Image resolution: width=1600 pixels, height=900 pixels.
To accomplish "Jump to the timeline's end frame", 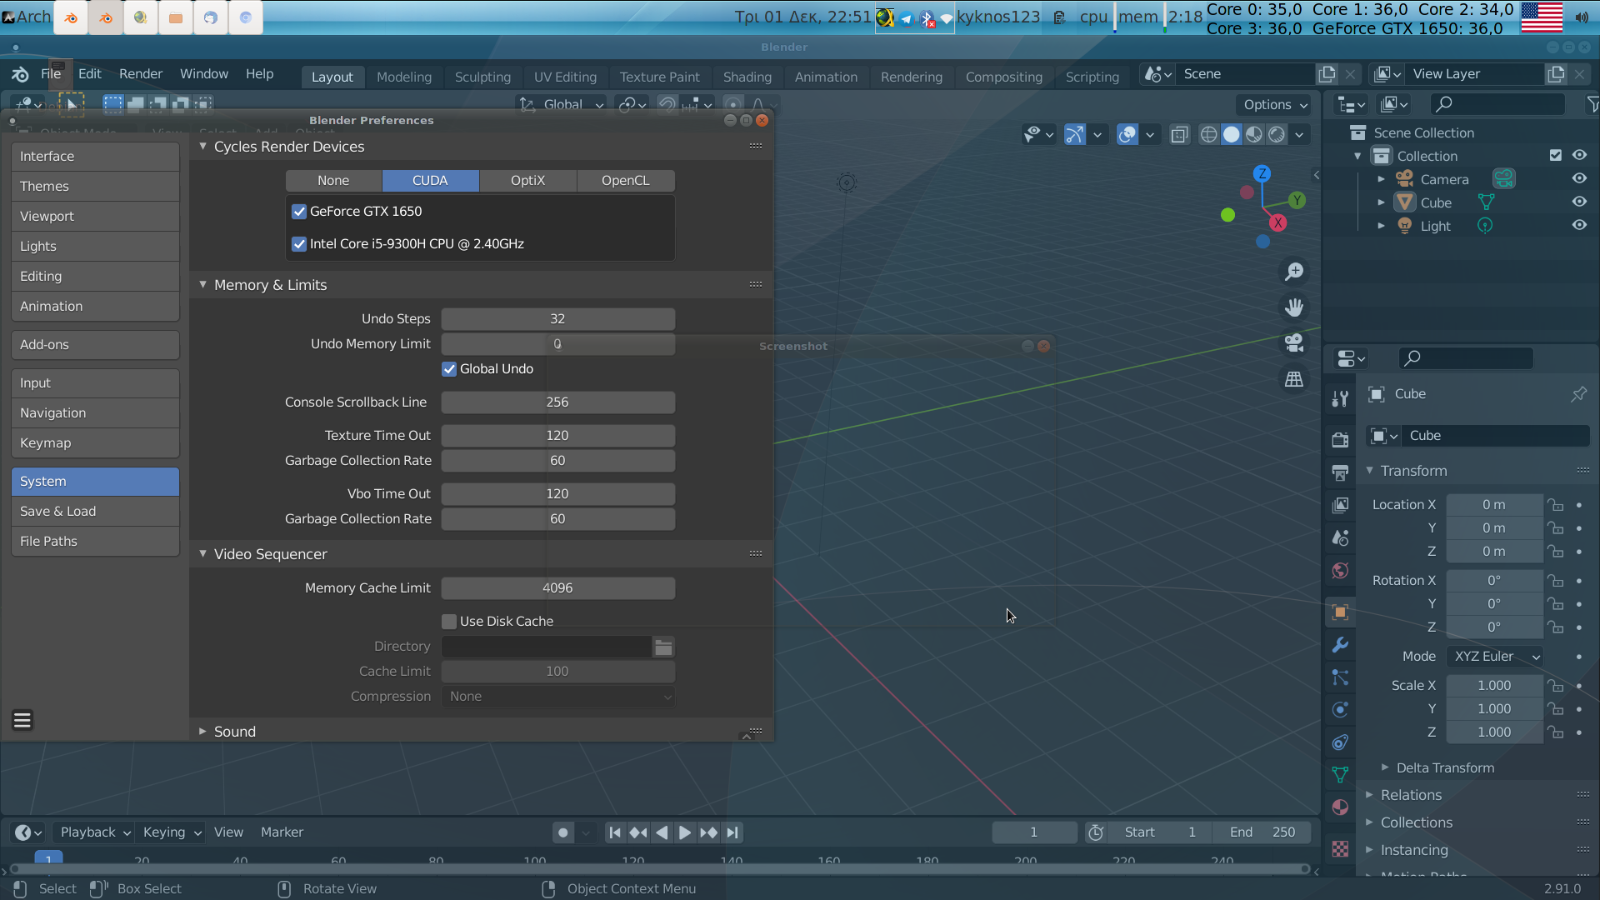I will [733, 832].
